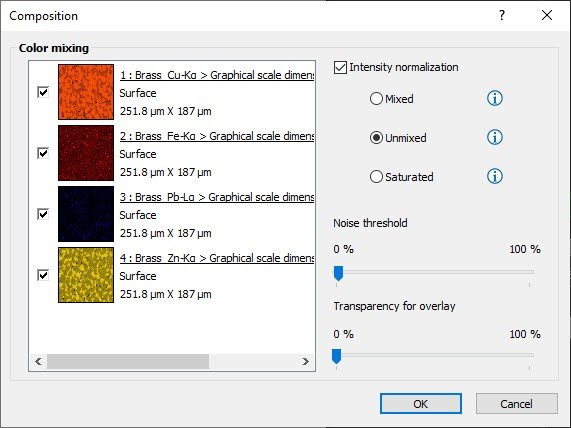This screenshot has height=428, width=571.
Task: Uncheck the Brass Fe-Kα layer checkbox
Action: 43,153
